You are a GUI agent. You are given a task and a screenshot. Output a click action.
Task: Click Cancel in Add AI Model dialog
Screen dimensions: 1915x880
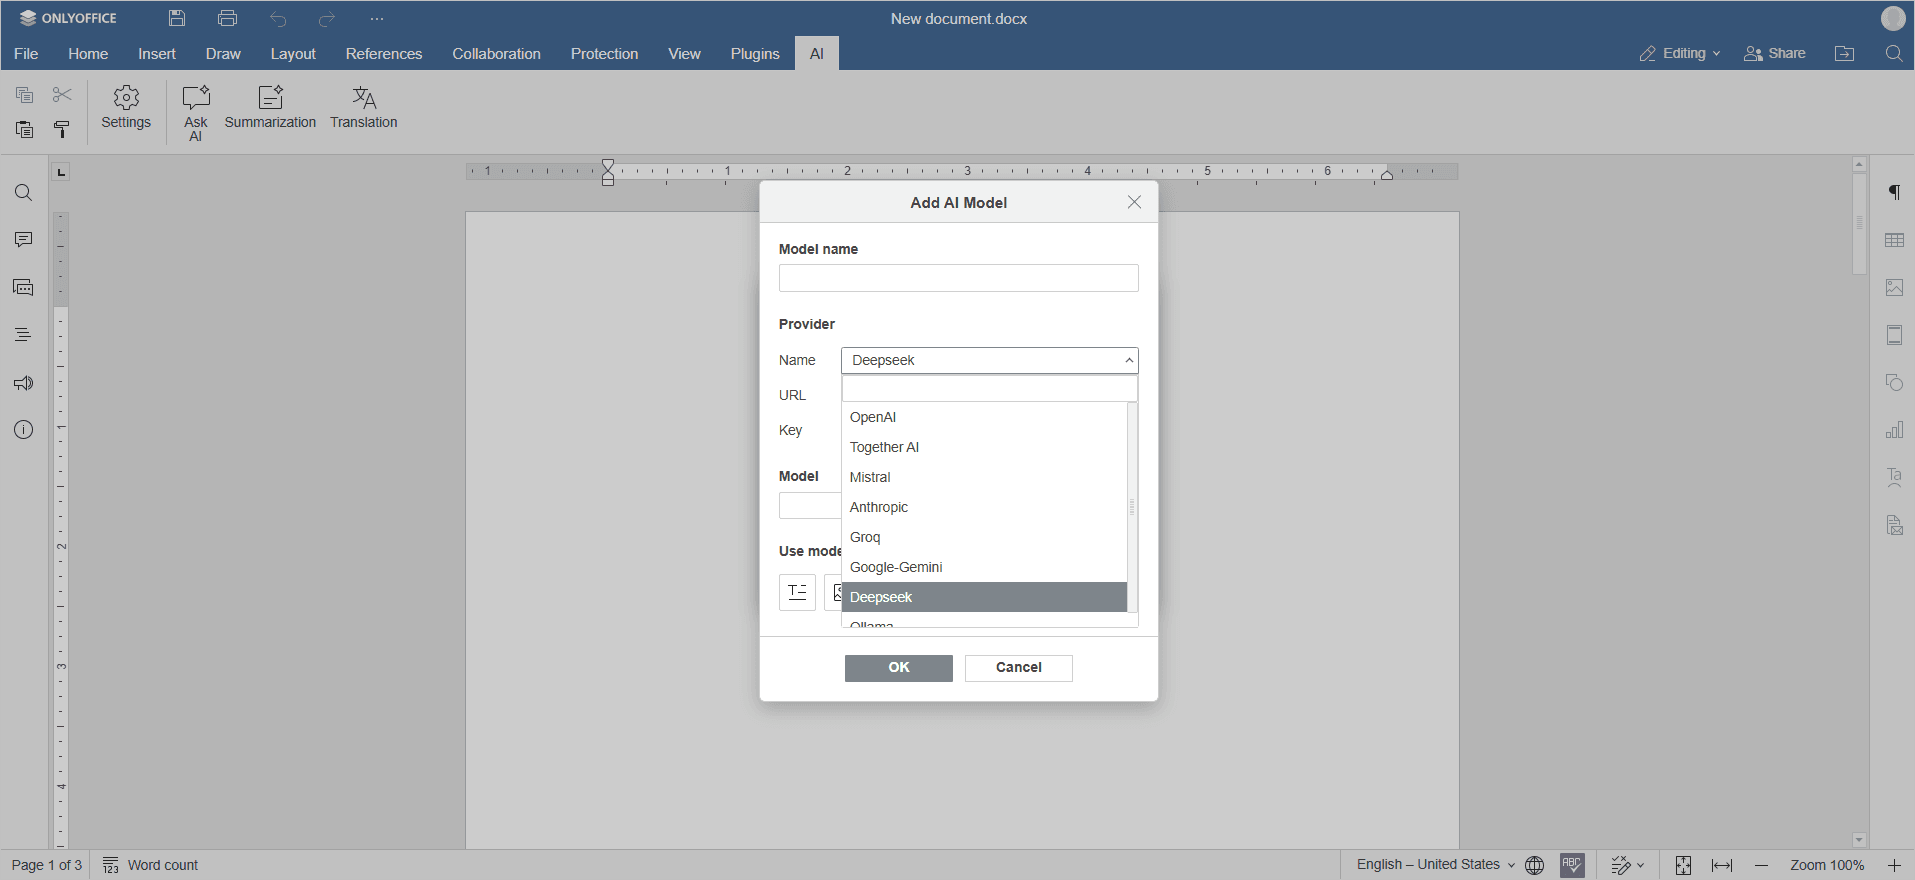pyautogui.click(x=1018, y=668)
